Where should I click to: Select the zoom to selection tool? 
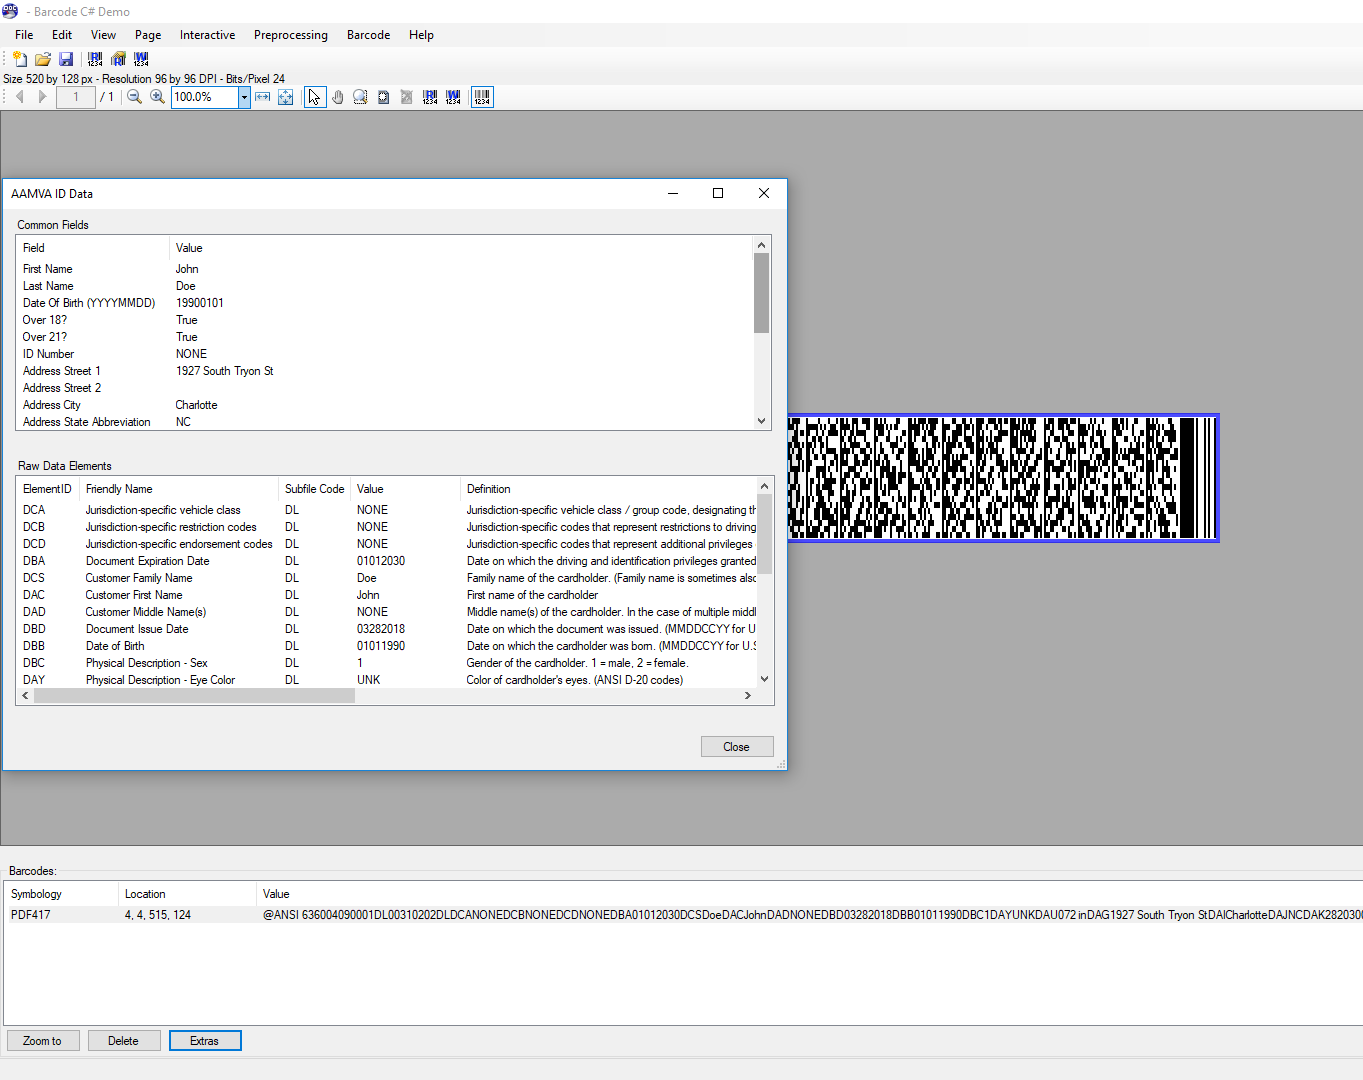click(360, 97)
